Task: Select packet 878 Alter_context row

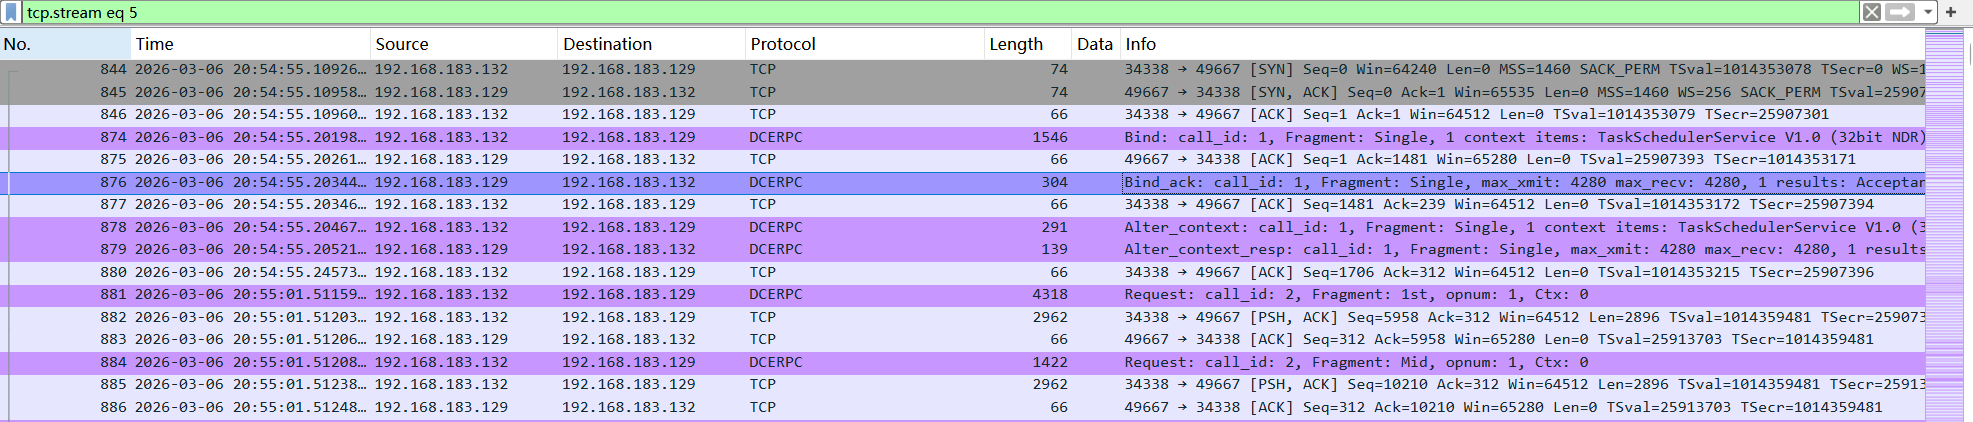Action: pos(962,227)
